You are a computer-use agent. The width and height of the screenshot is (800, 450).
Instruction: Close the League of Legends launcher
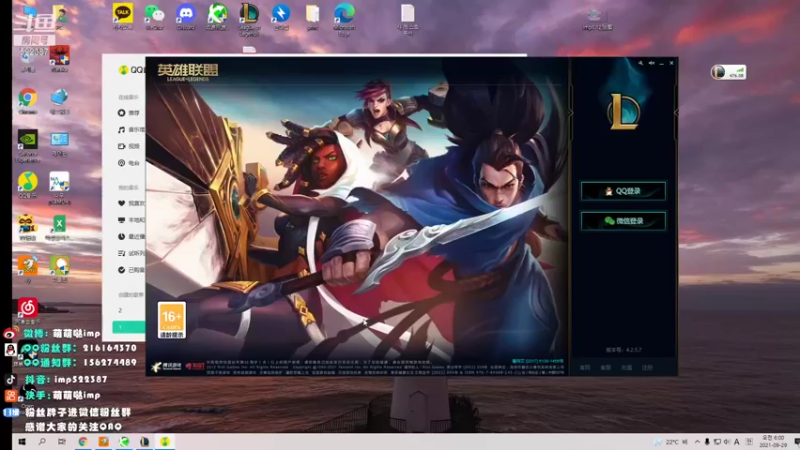click(x=671, y=63)
